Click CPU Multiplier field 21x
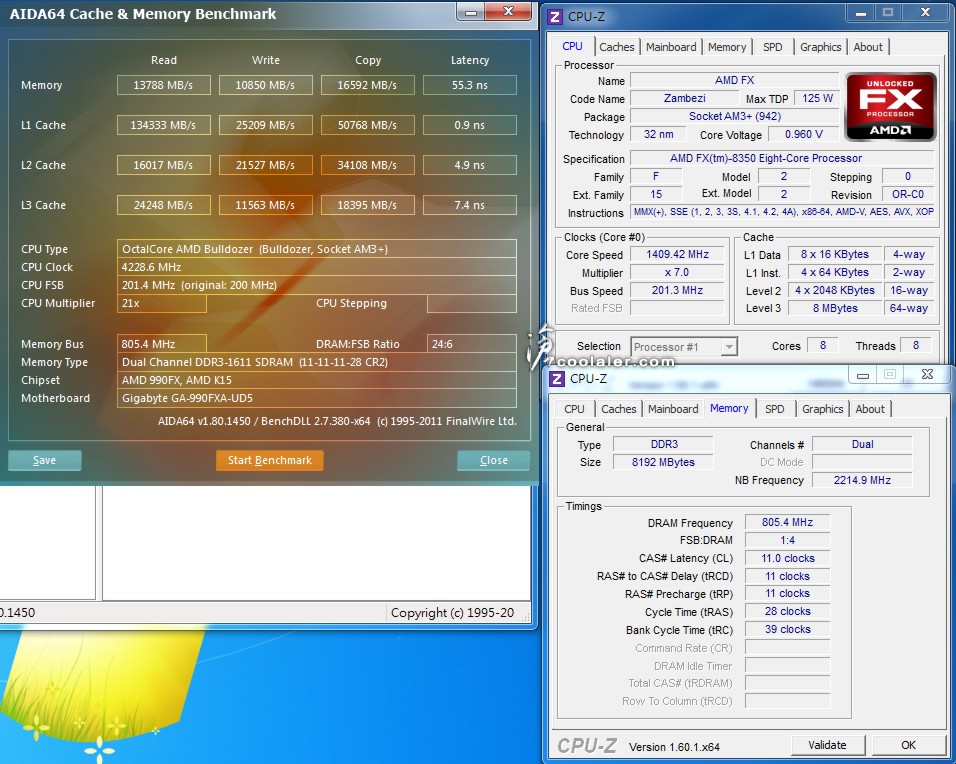956x764 pixels. tap(162, 303)
